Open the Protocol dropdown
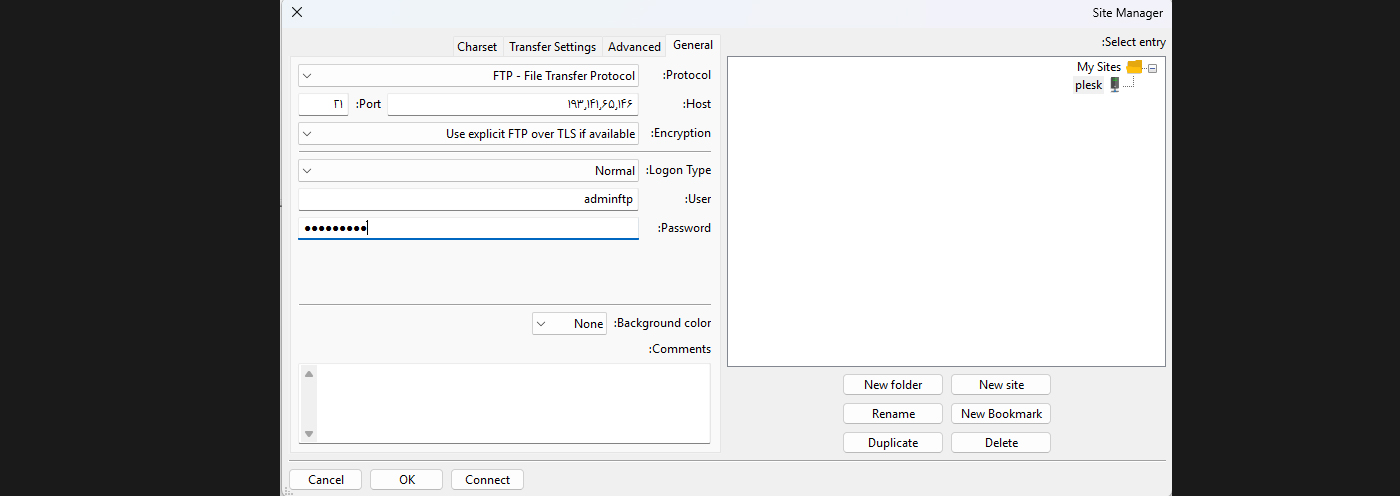This screenshot has width=1400, height=496. pyautogui.click(x=468, y=76)
